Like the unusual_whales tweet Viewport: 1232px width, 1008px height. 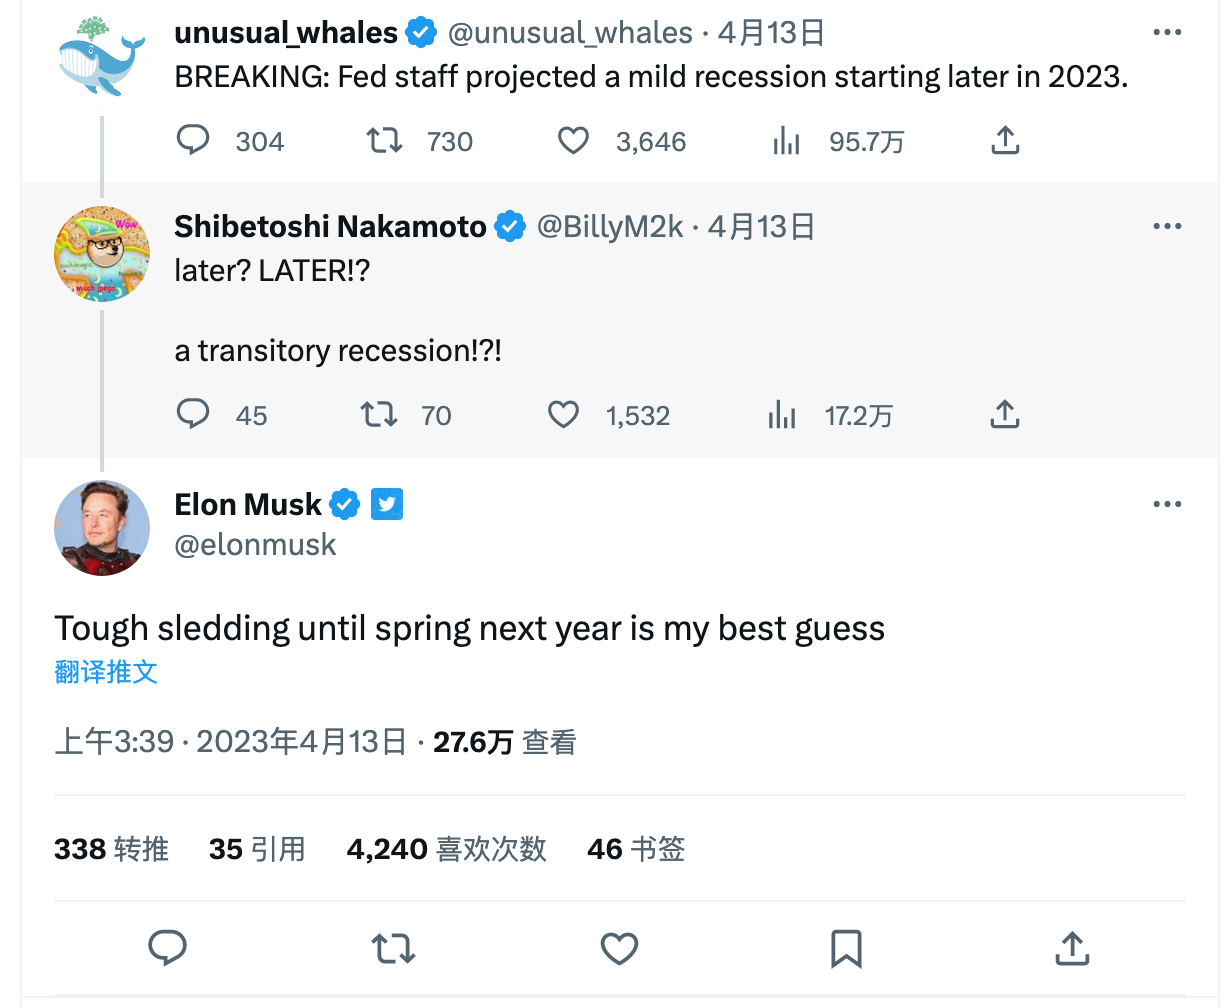(x=573, y=140)
